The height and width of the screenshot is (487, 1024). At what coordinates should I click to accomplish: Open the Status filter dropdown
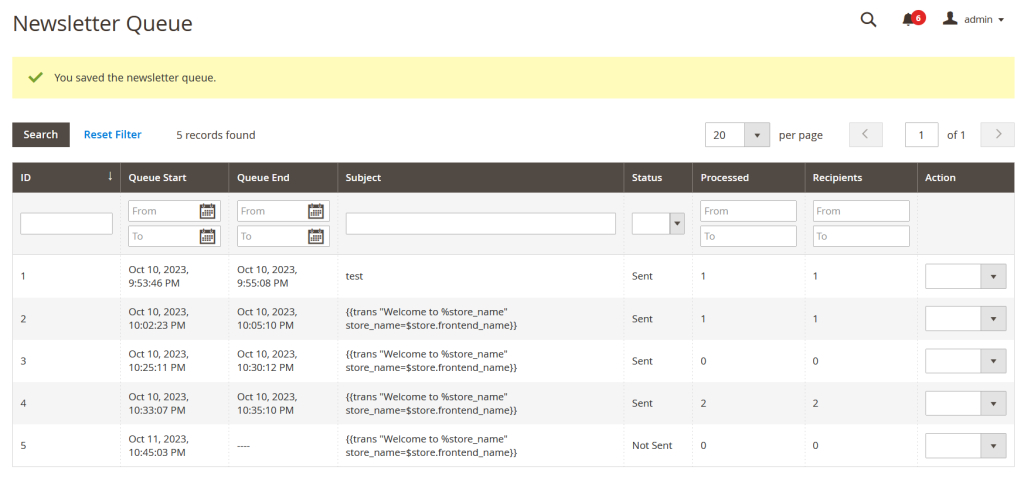click(658, 223)
